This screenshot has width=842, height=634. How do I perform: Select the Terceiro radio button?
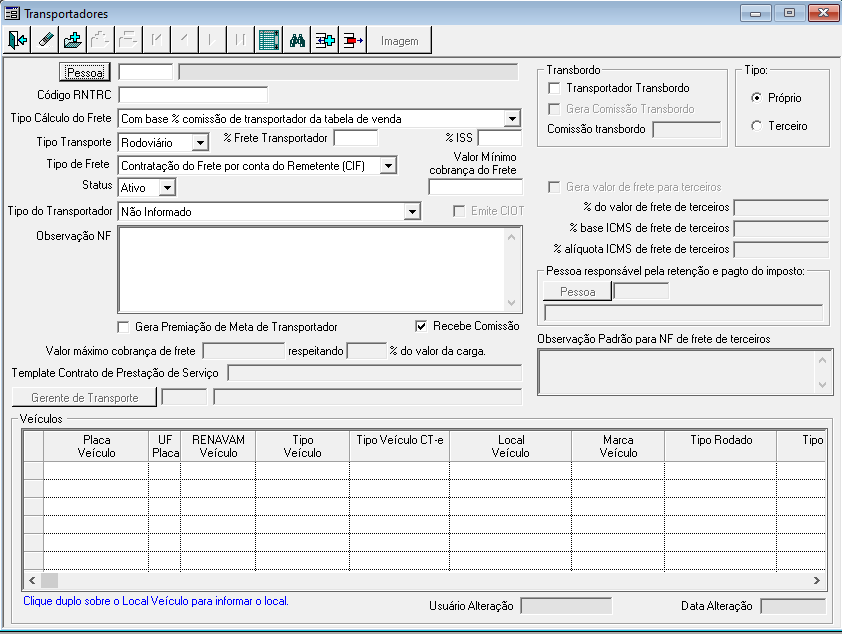click(x=756, y=126)
